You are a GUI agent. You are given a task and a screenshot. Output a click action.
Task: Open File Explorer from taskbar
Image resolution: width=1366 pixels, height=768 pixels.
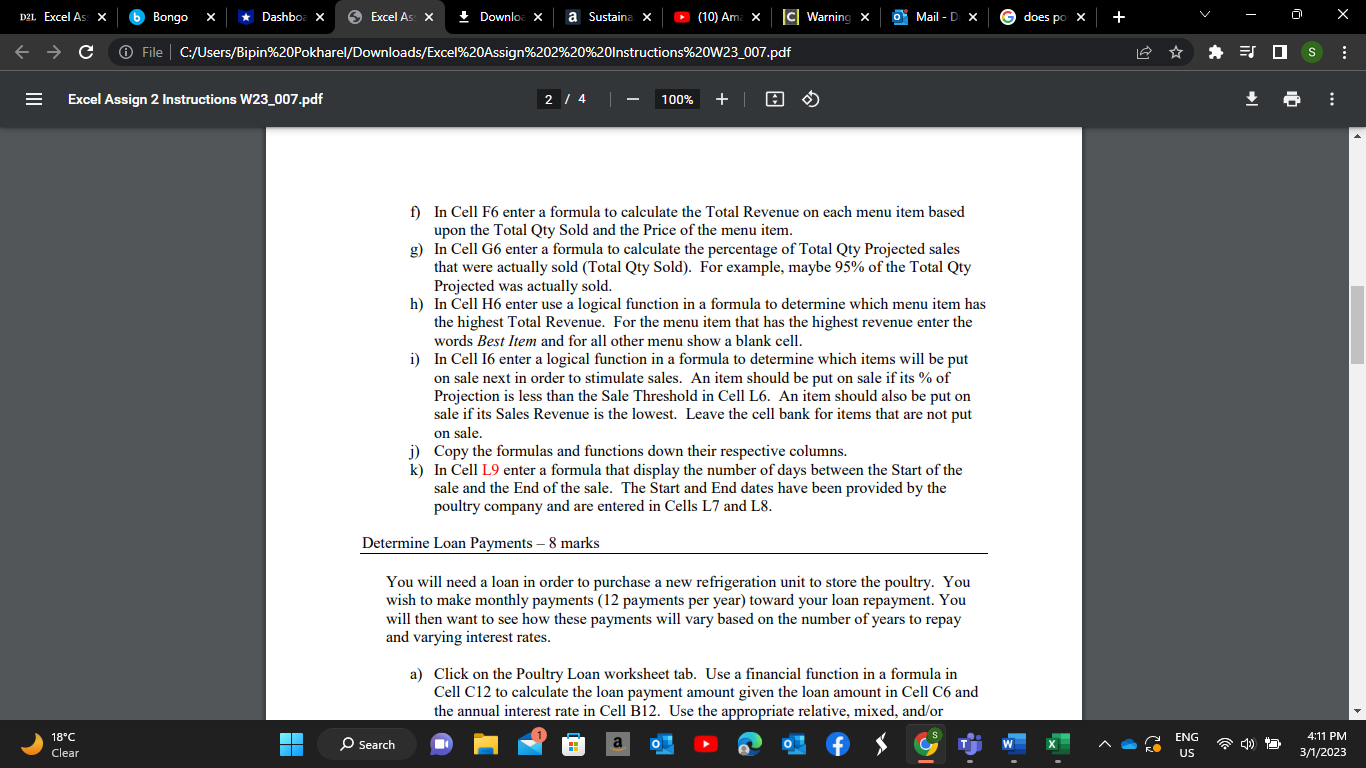pos(485,744)
